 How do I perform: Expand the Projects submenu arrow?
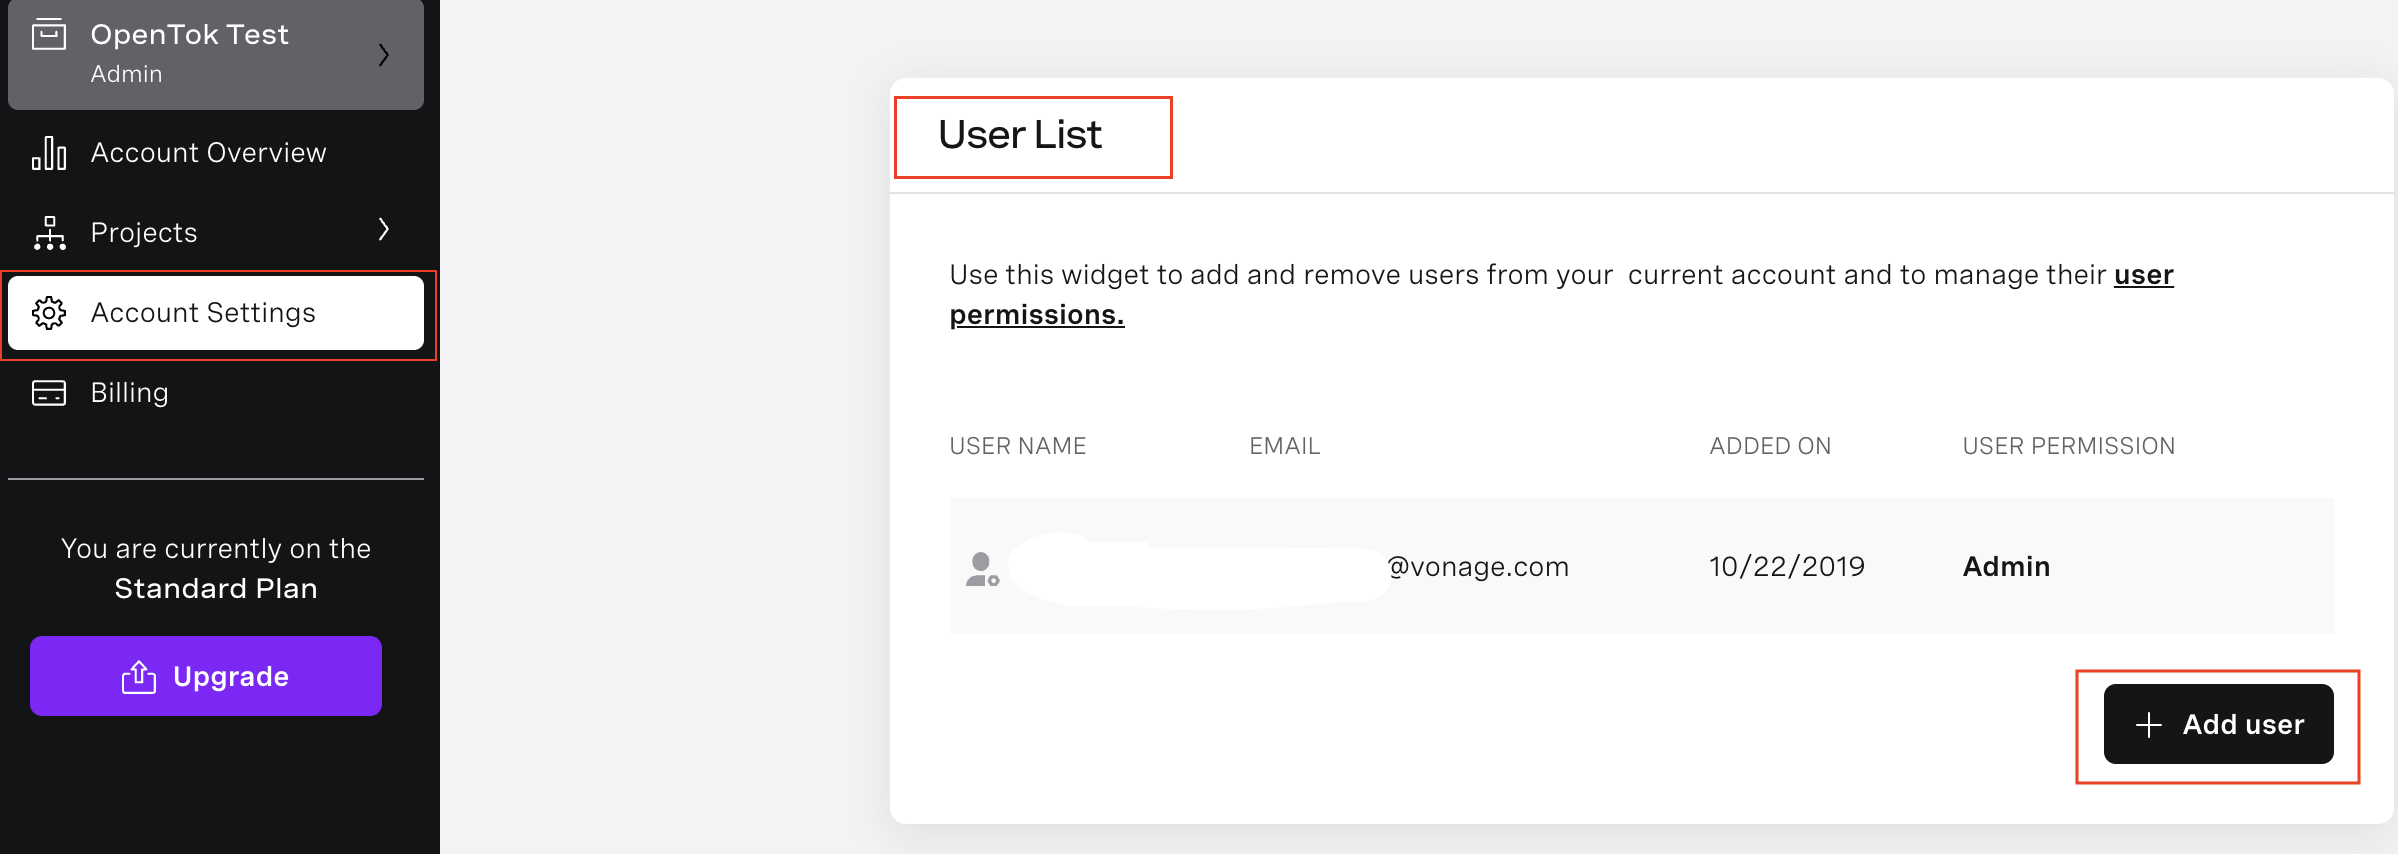(383, 230)
